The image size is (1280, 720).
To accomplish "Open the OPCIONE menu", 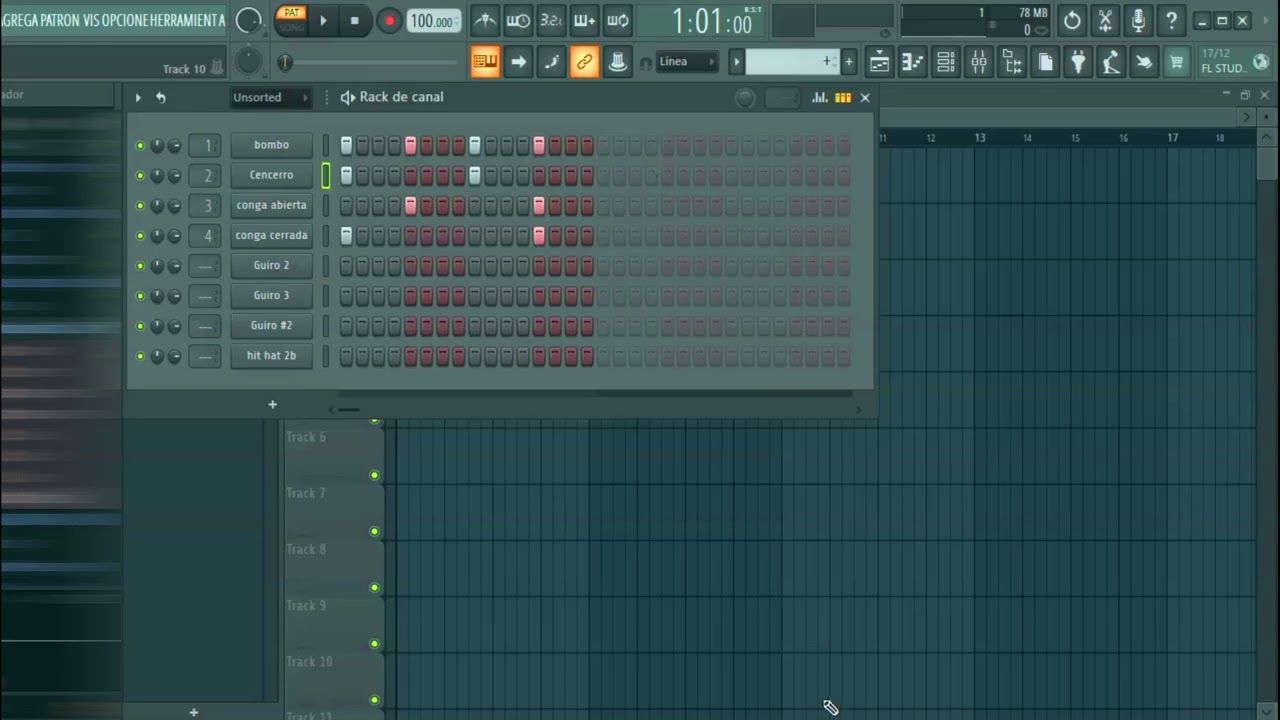I will [x=125, y=20].
